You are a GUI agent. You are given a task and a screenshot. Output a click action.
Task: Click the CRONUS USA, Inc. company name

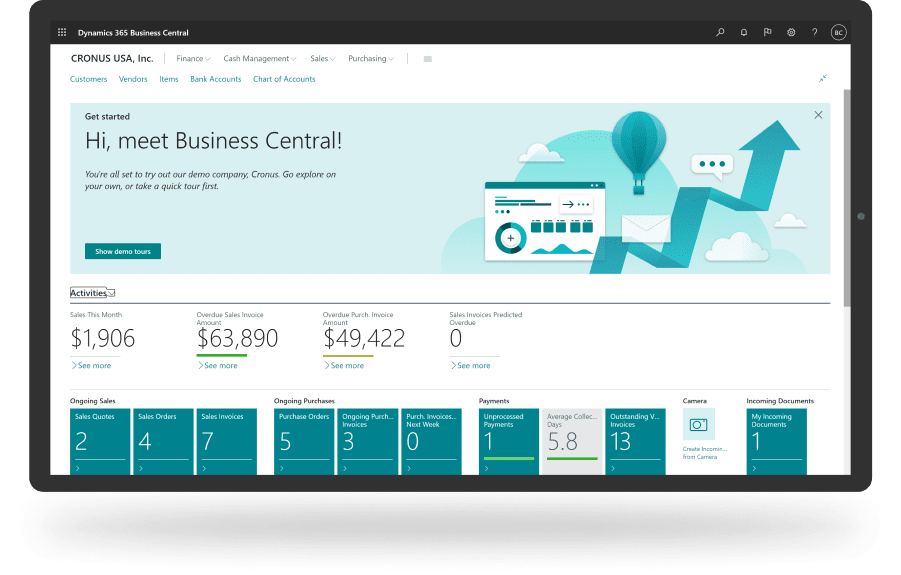tap(112, 59)
